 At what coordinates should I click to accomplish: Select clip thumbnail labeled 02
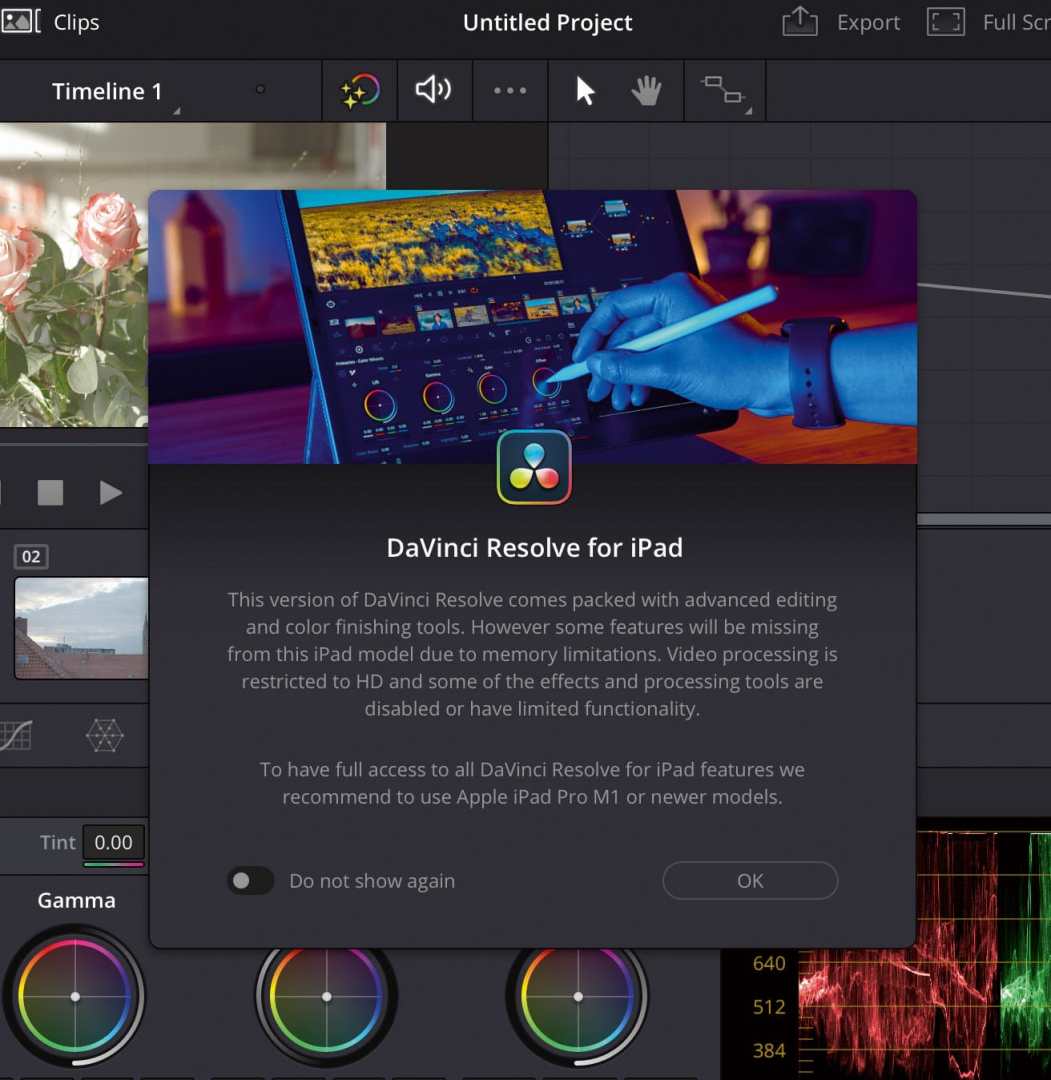click(80, 628)
